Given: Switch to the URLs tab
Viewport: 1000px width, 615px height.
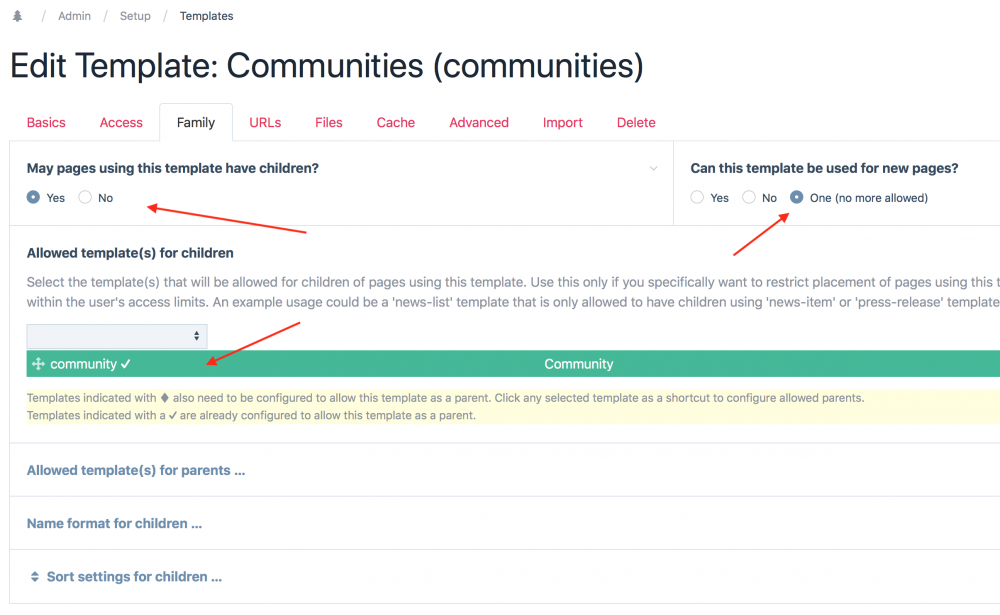Looking at the screenshot, I should tap(265, 123).
